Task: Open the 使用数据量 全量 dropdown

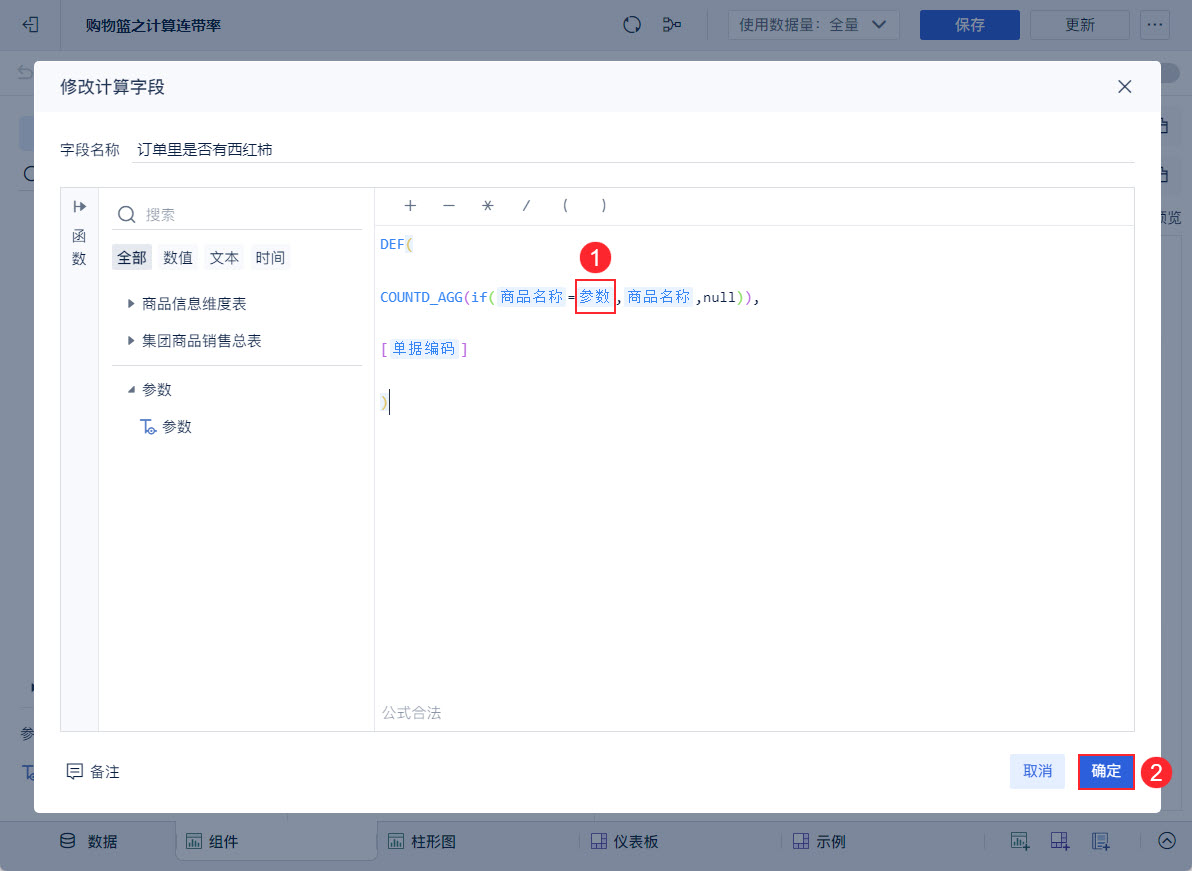Action: pyautogui.click(x=813, y=25)
